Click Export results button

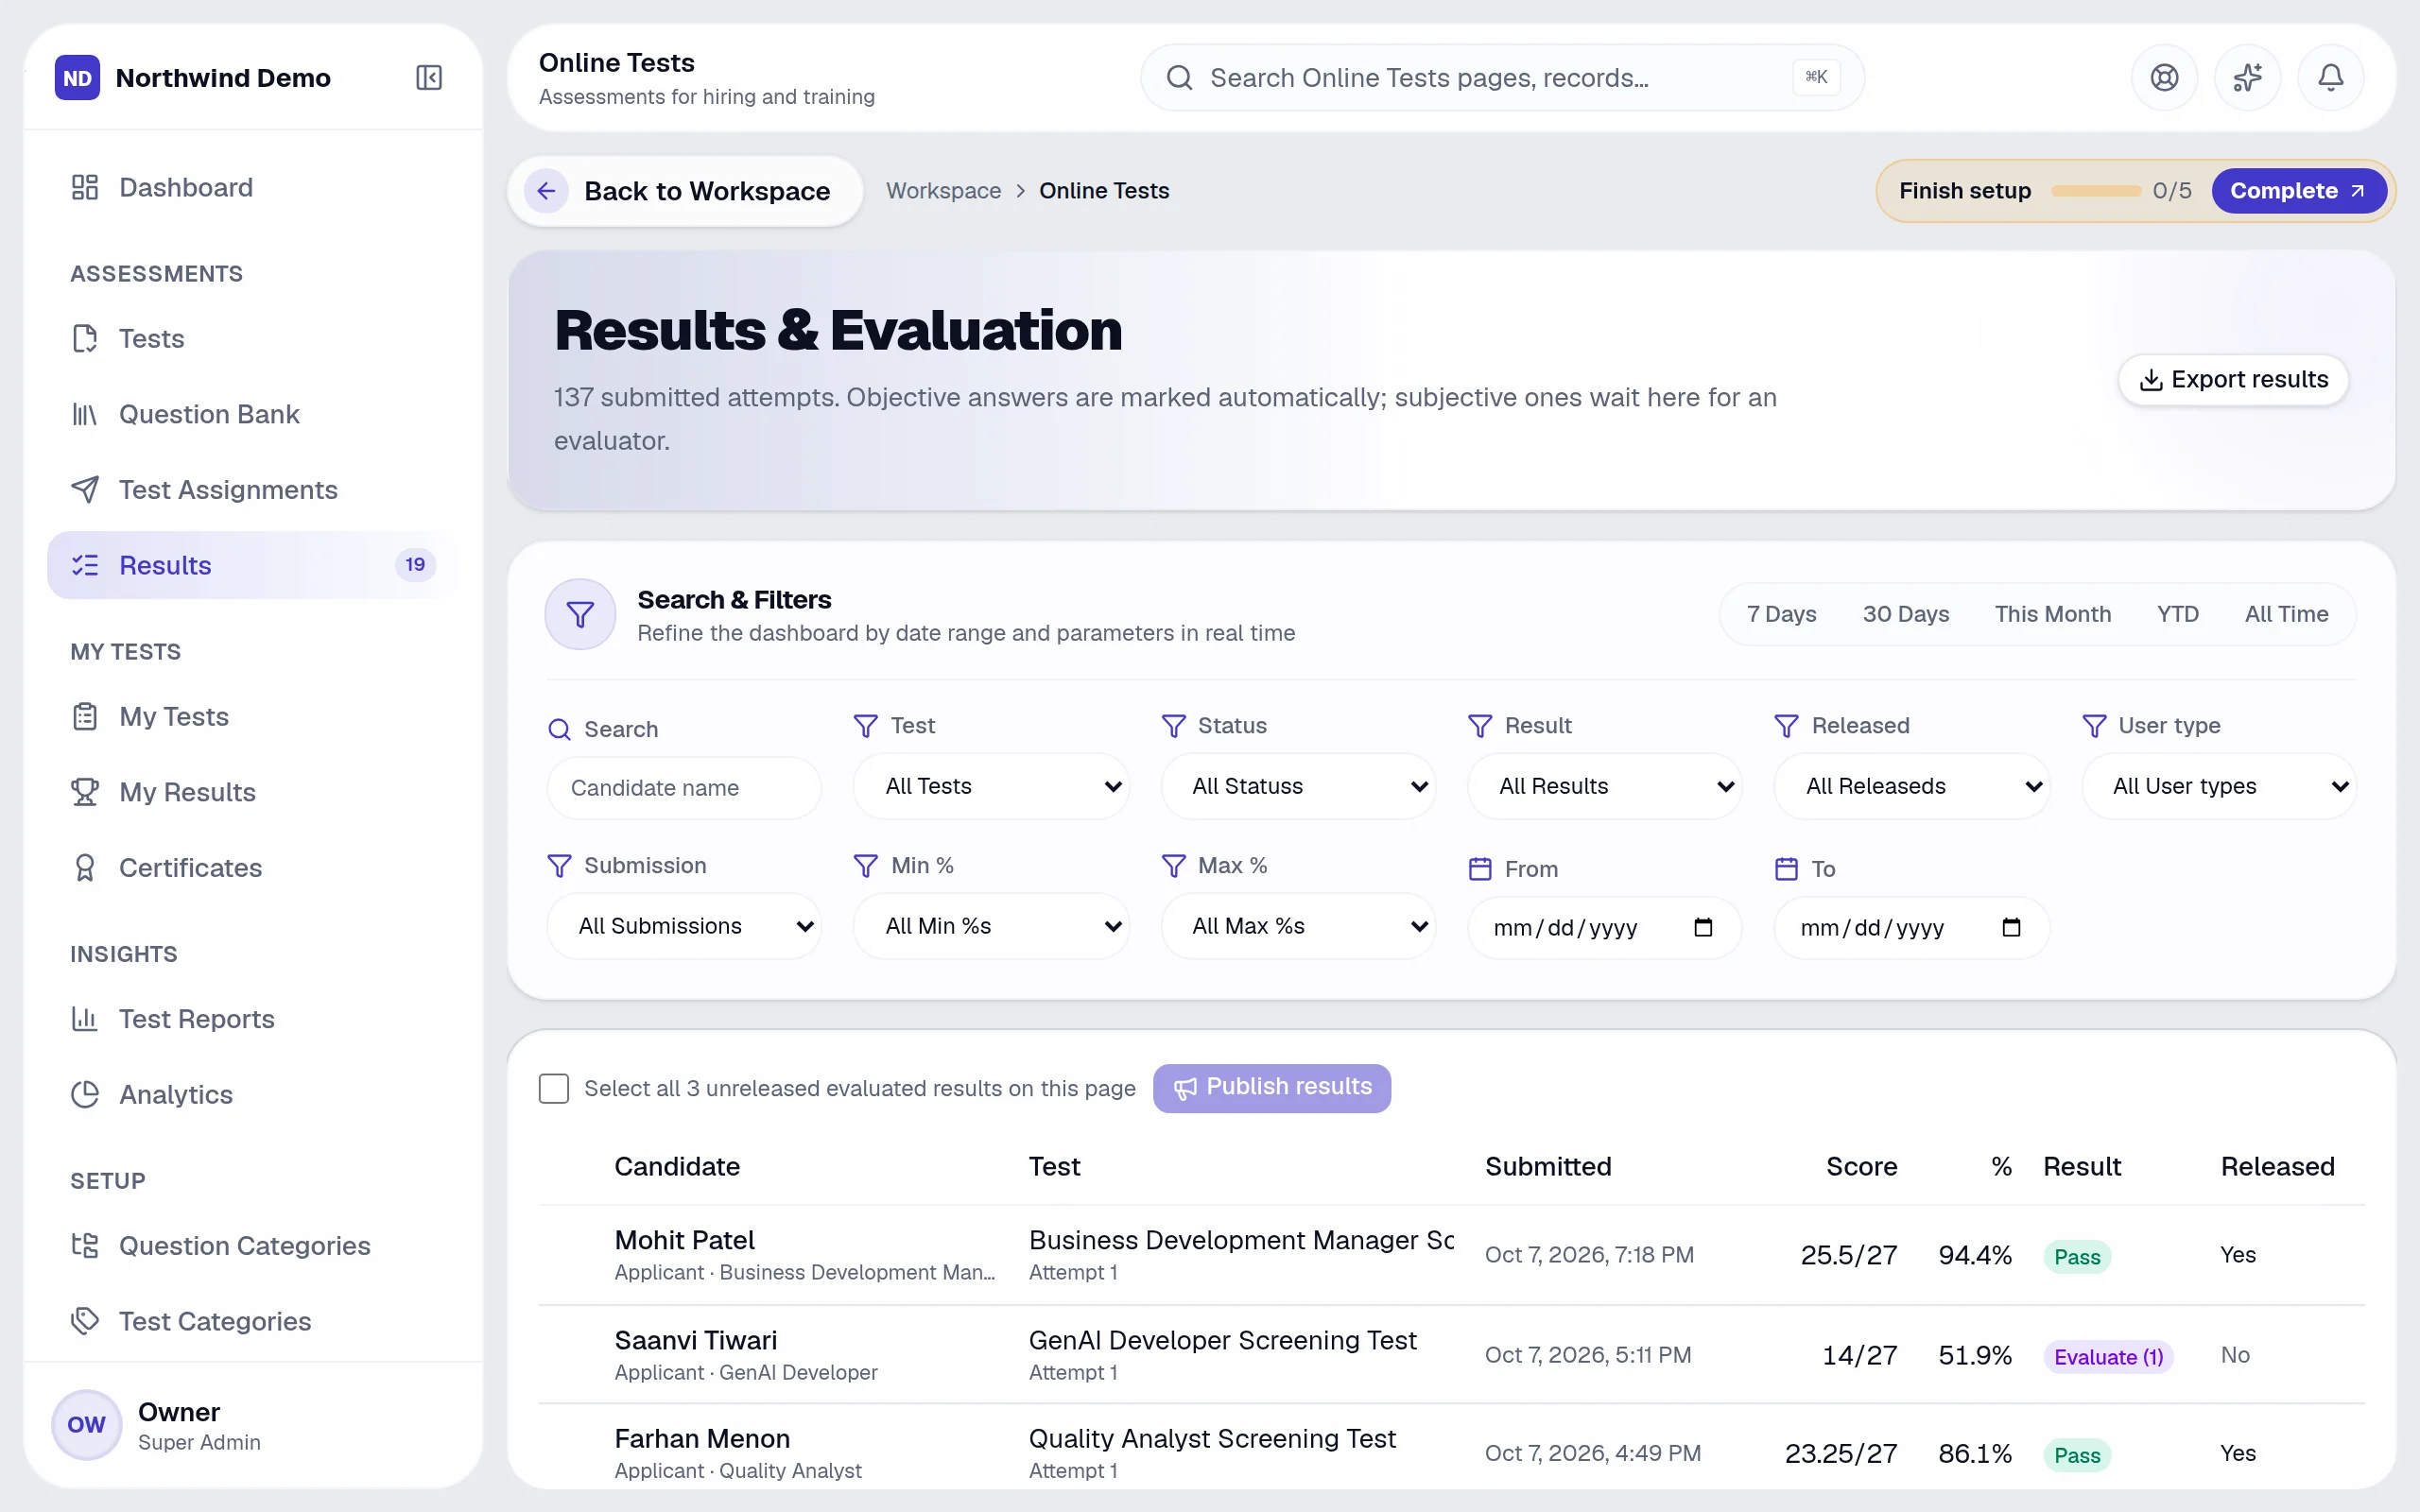[x=2232, y=380]
